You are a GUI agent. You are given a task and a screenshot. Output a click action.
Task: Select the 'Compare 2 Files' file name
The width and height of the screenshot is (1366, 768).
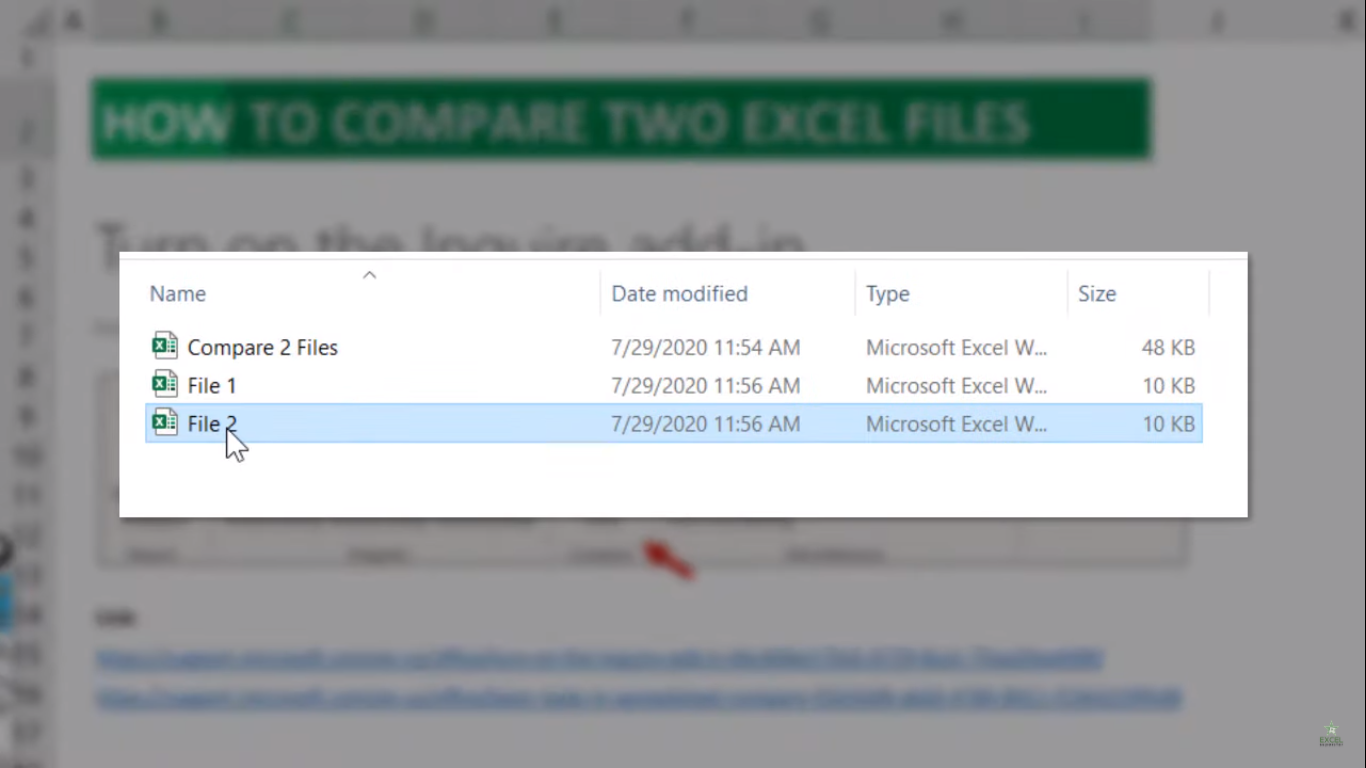263,347
